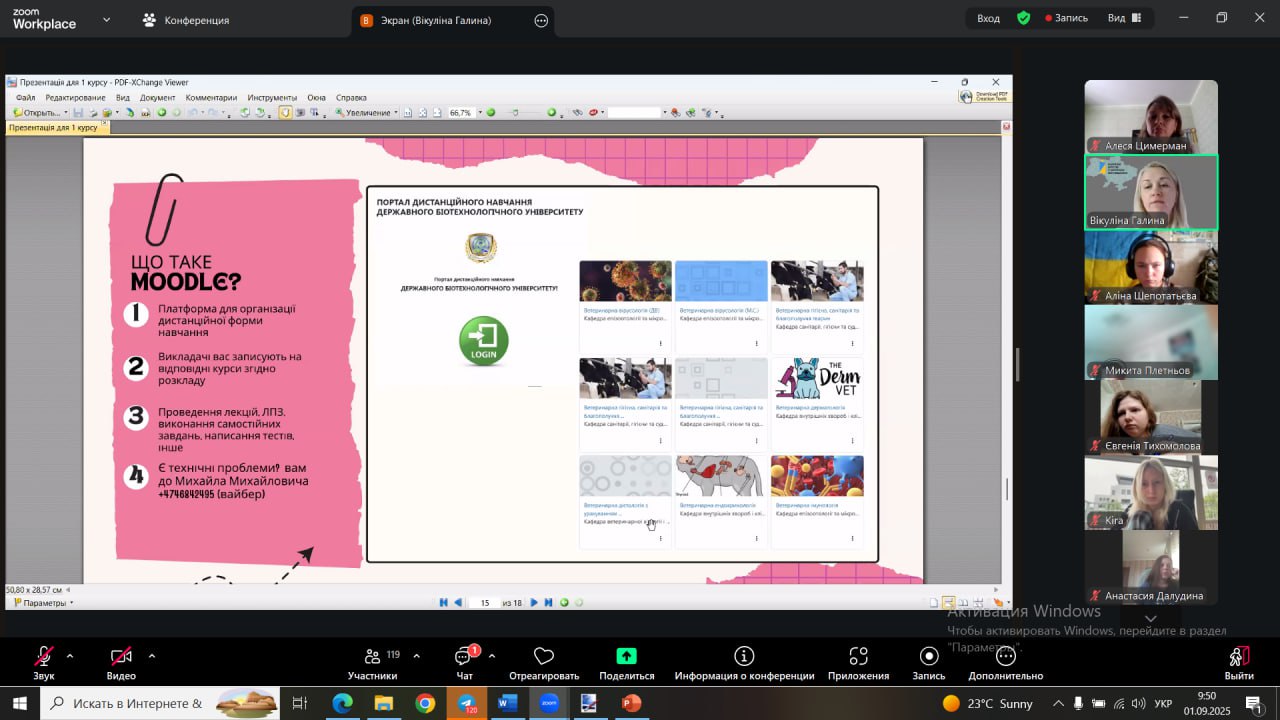This screenshot has width=1280, height=720.
Task: Select Экран (Вікуліна Галина) tab
Action: click(453, 20)
